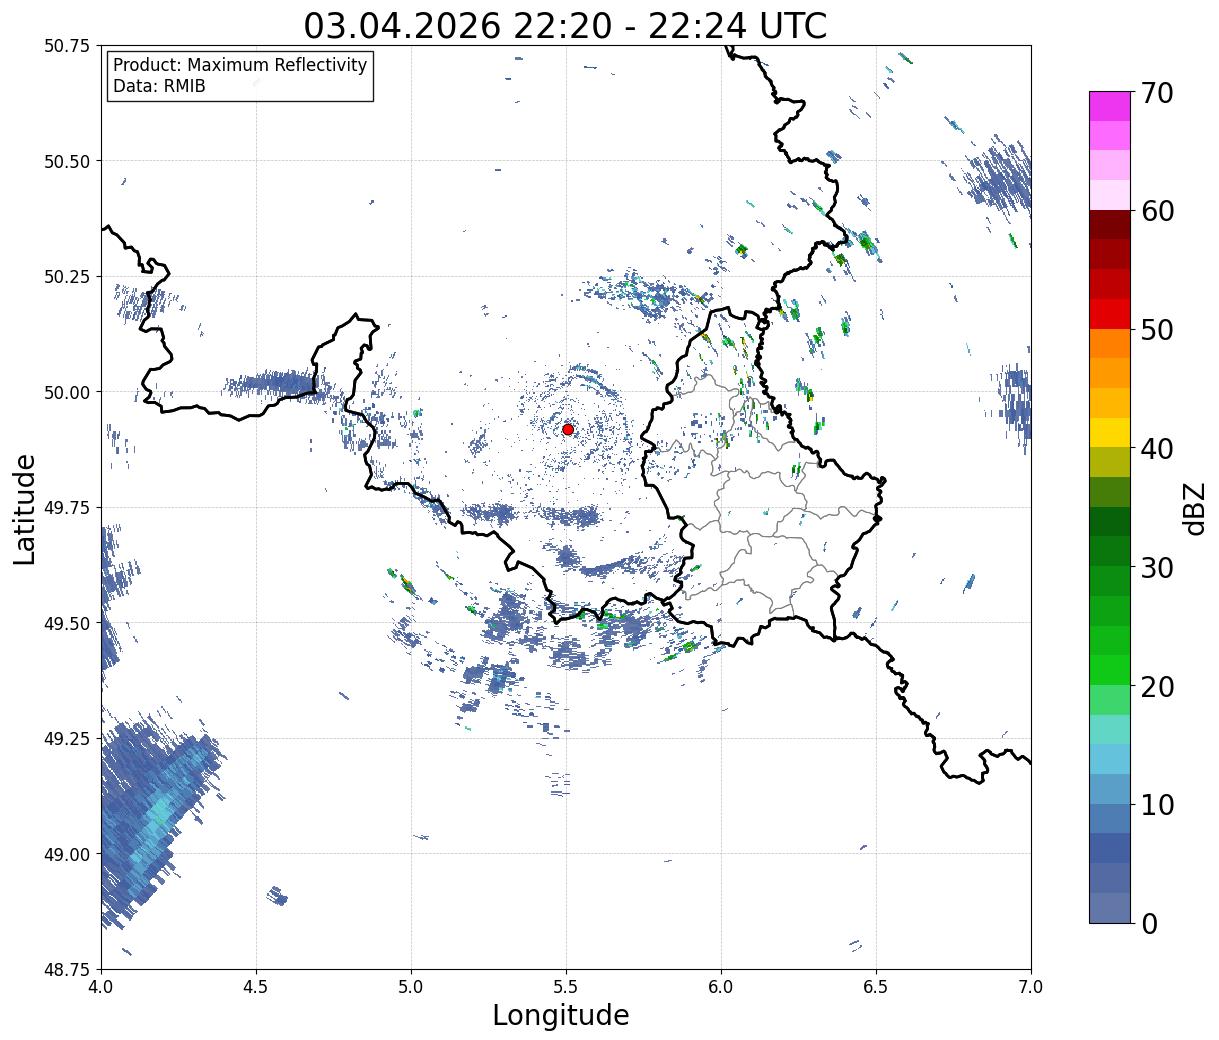Image resolution: width=1219 pixels, height=1040 pixels.
Task: Click the red radar location marker
Action: click(568, 429)
